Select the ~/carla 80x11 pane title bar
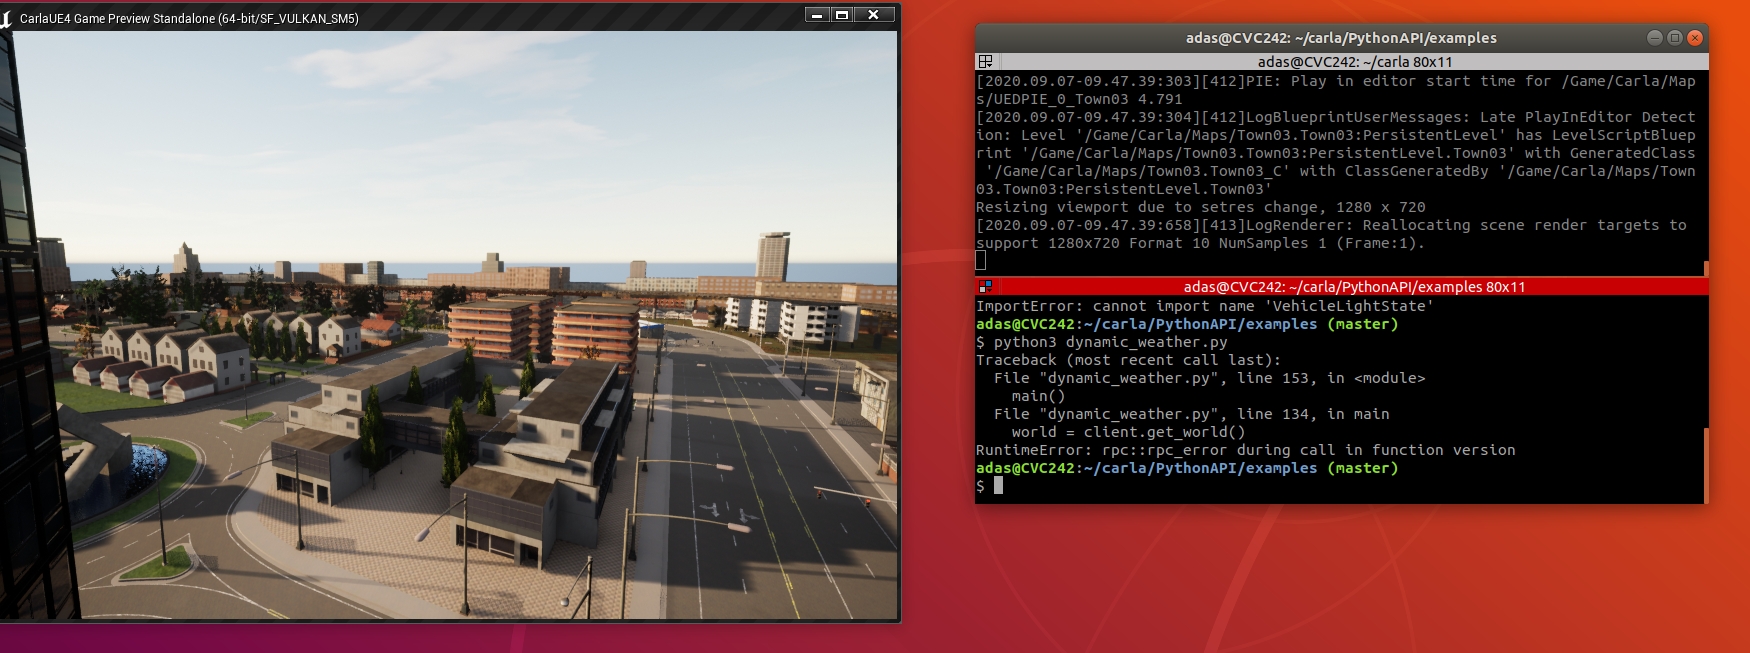The height and width of the screenshot is (653, 1750). 1354,62
